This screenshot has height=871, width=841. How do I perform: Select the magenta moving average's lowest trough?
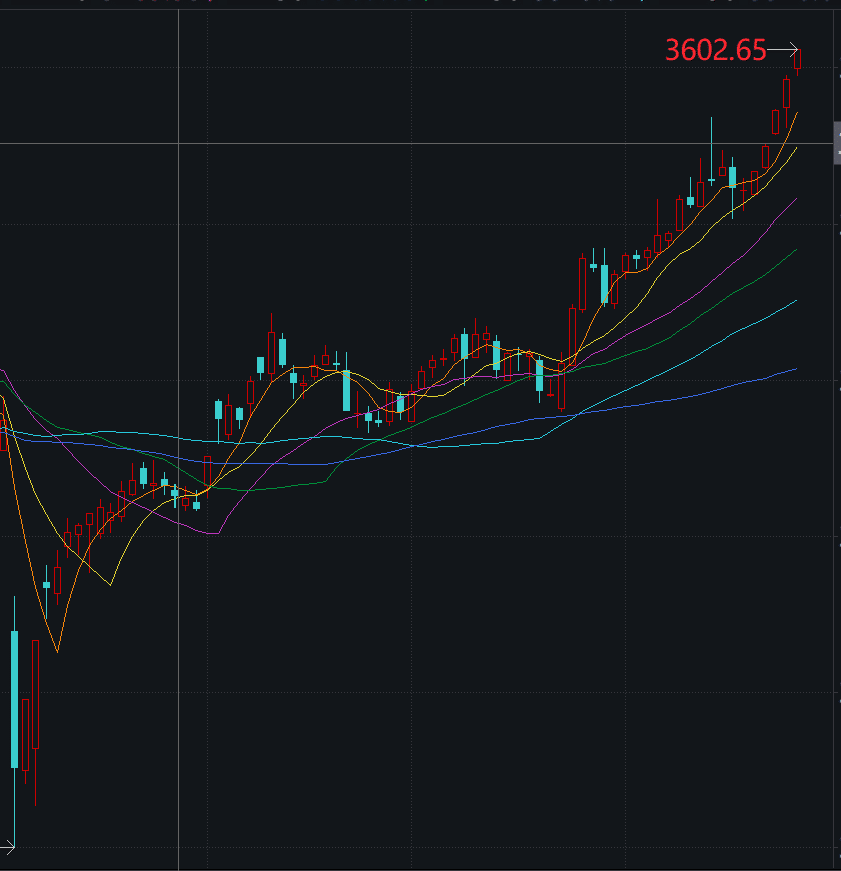click(x=214, y=534)
